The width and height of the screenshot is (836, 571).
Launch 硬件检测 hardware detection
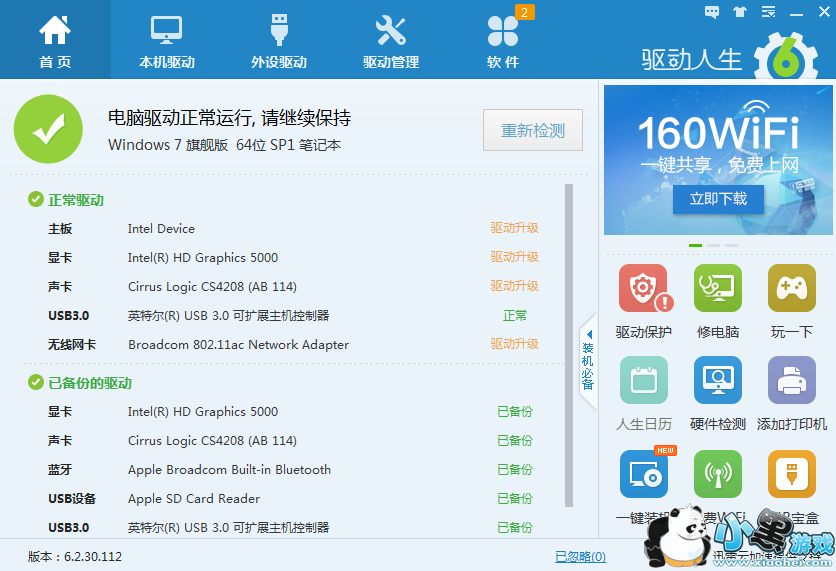718,381
